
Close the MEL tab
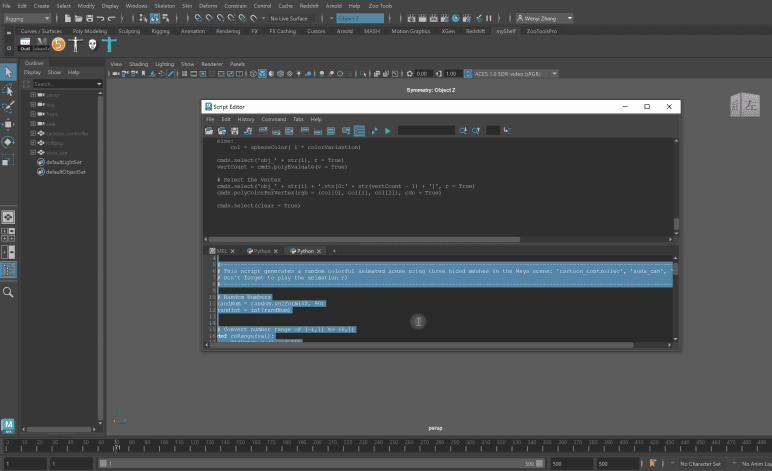point(232,251)
